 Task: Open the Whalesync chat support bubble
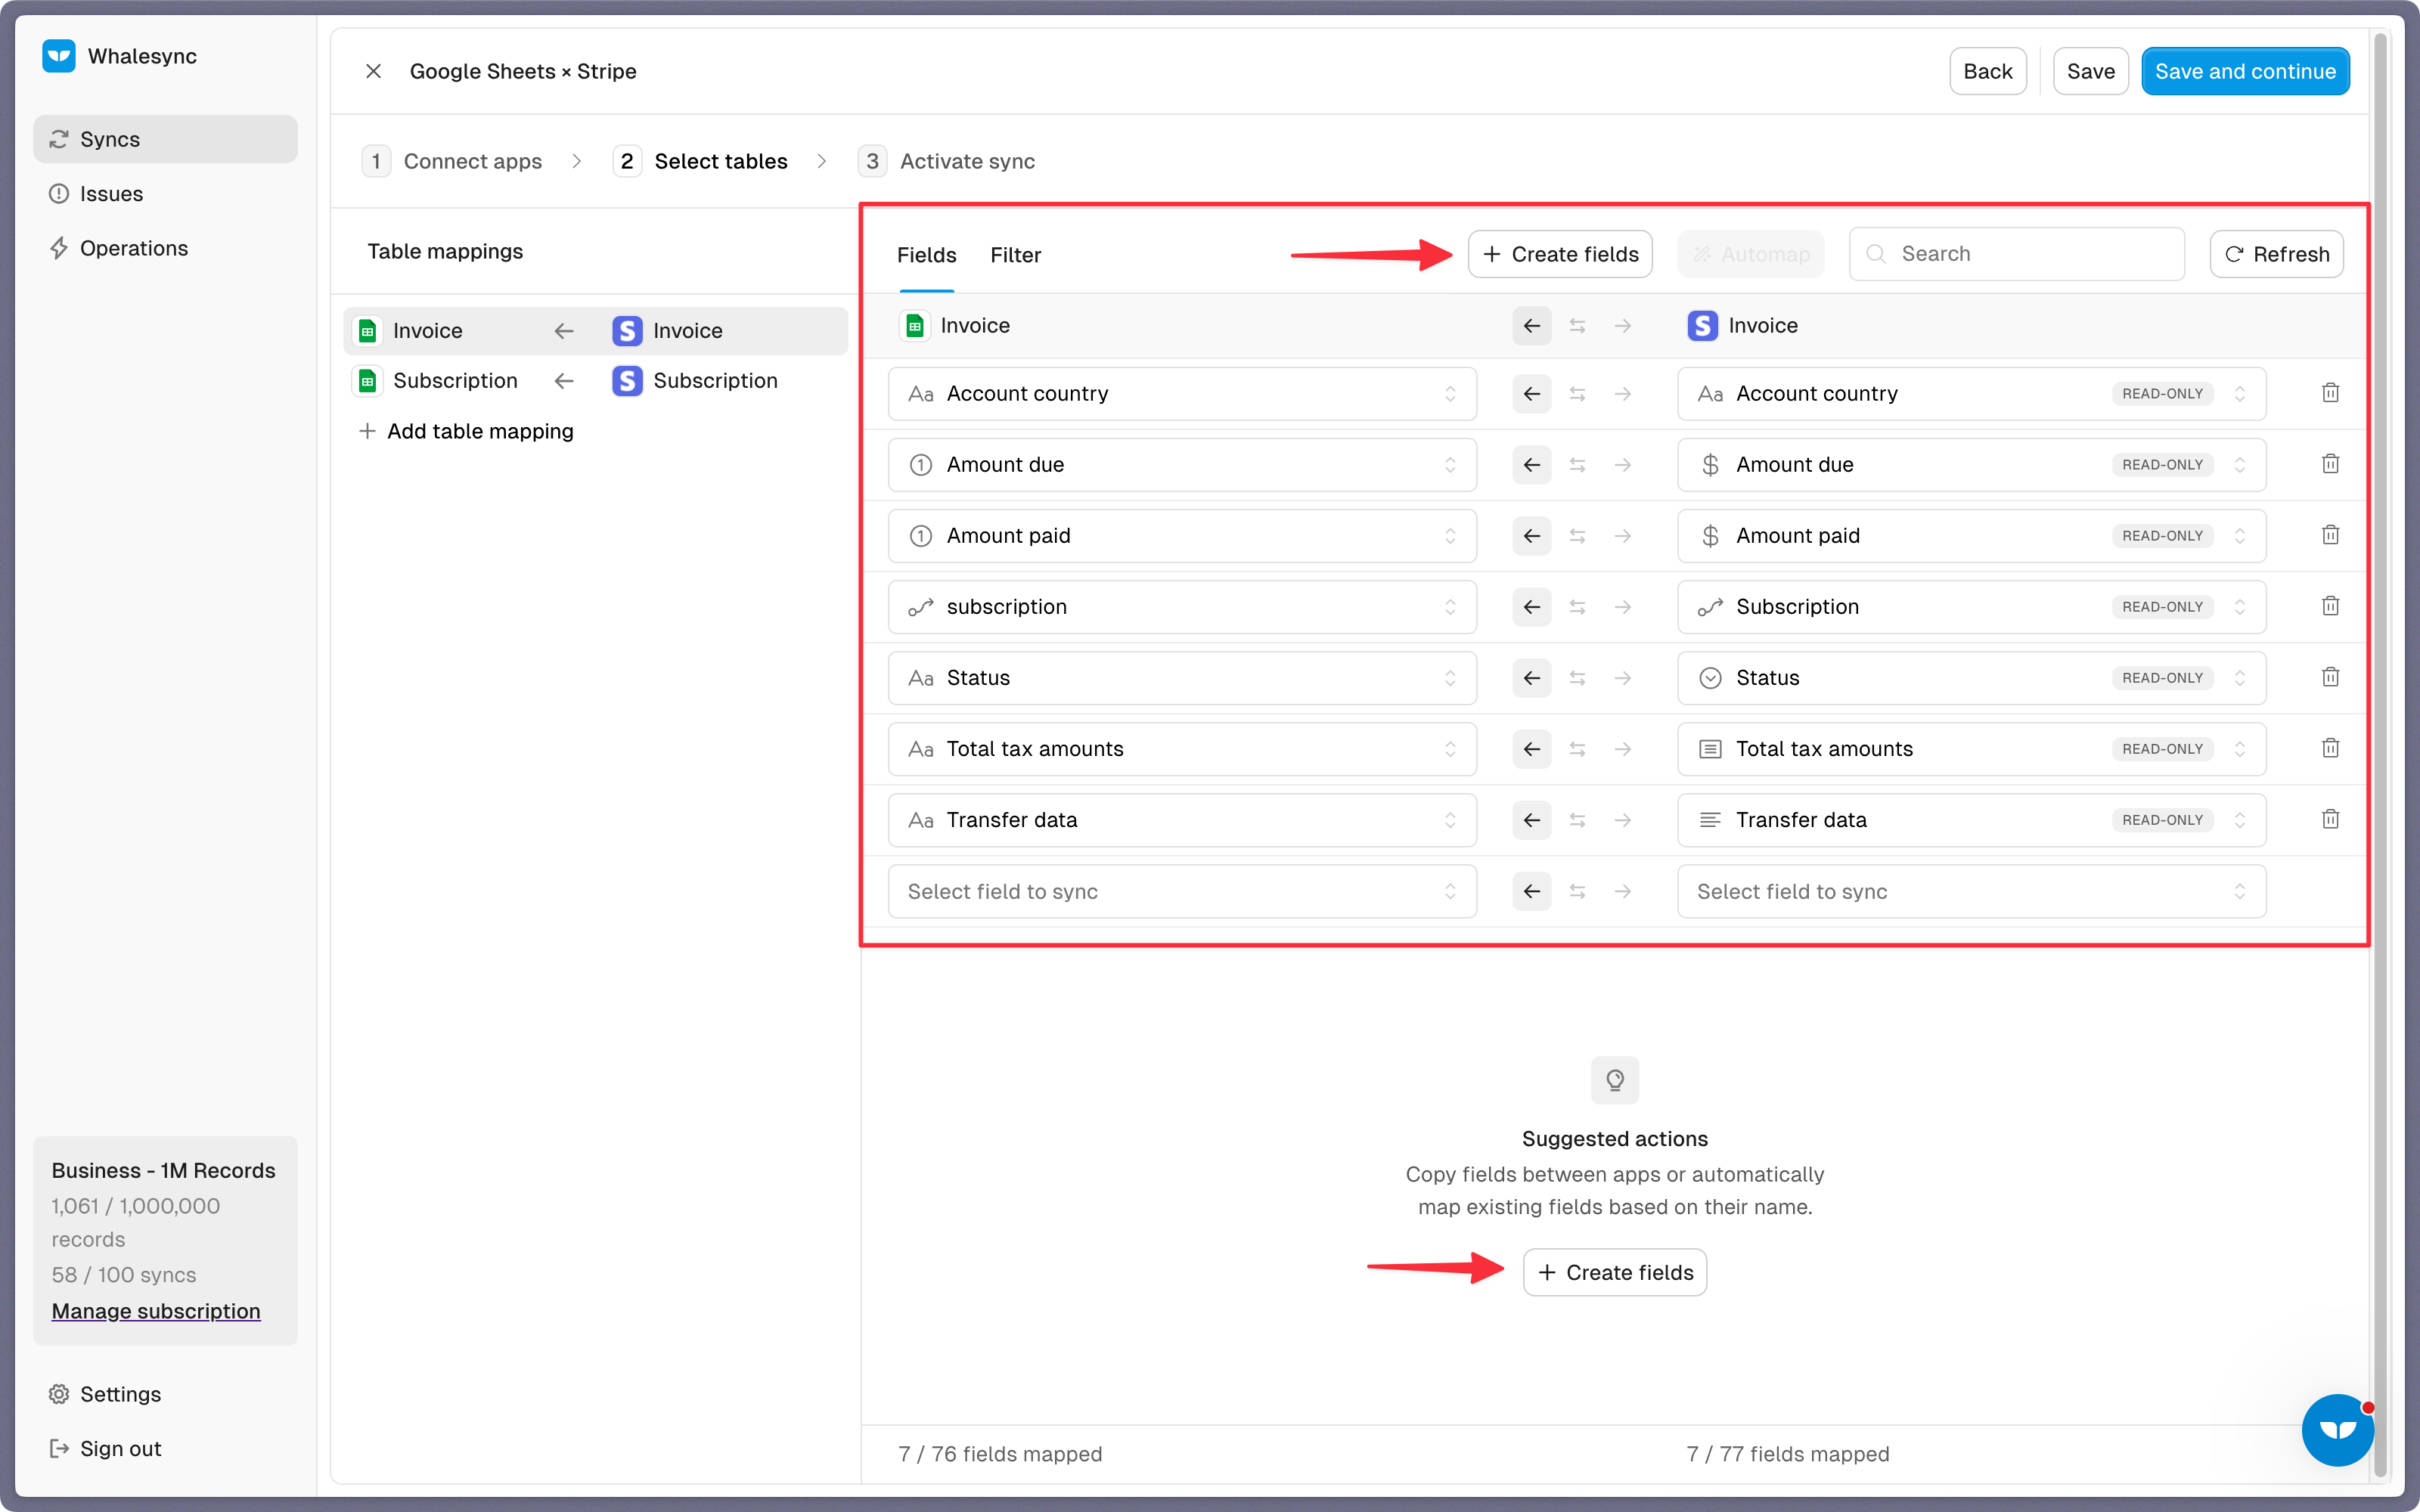click(x=2337, y=1429)
